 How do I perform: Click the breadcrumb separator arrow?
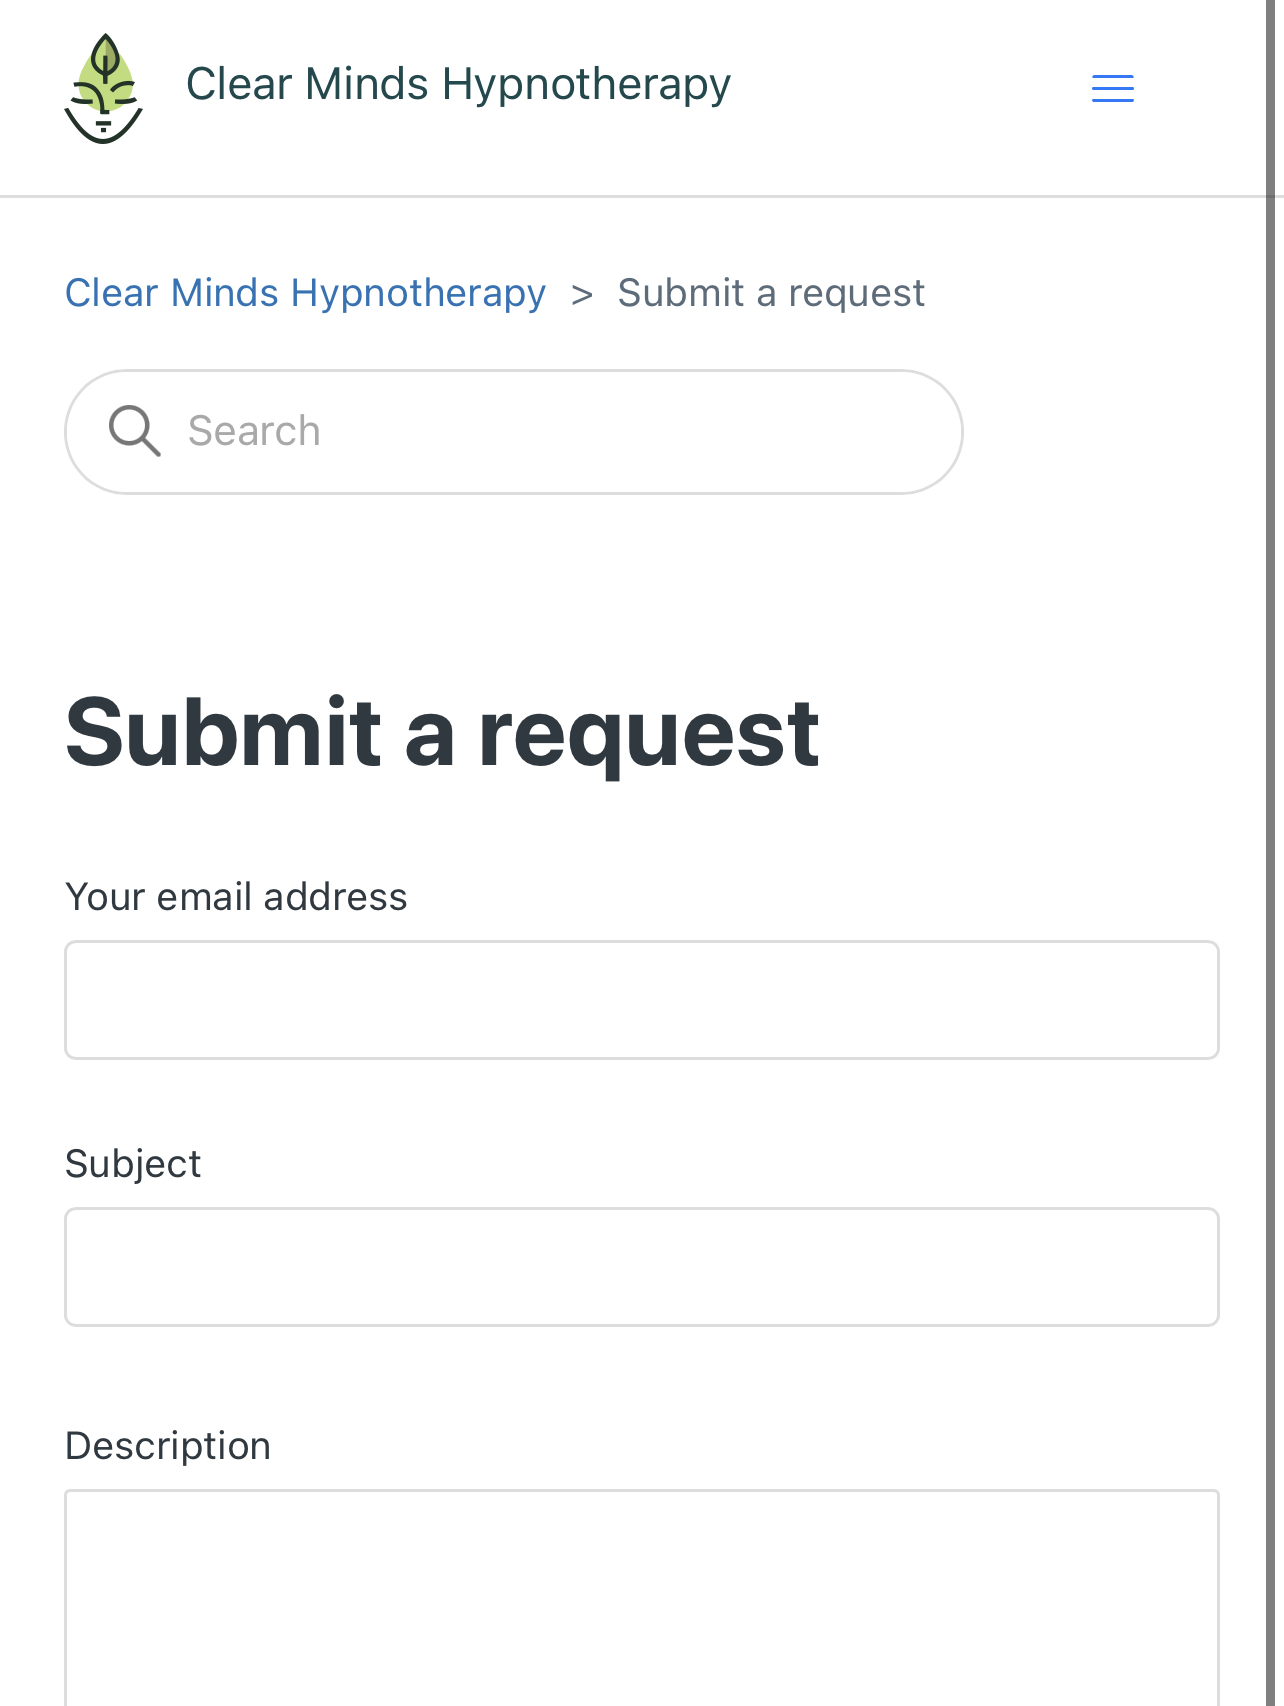pos(582,294)
